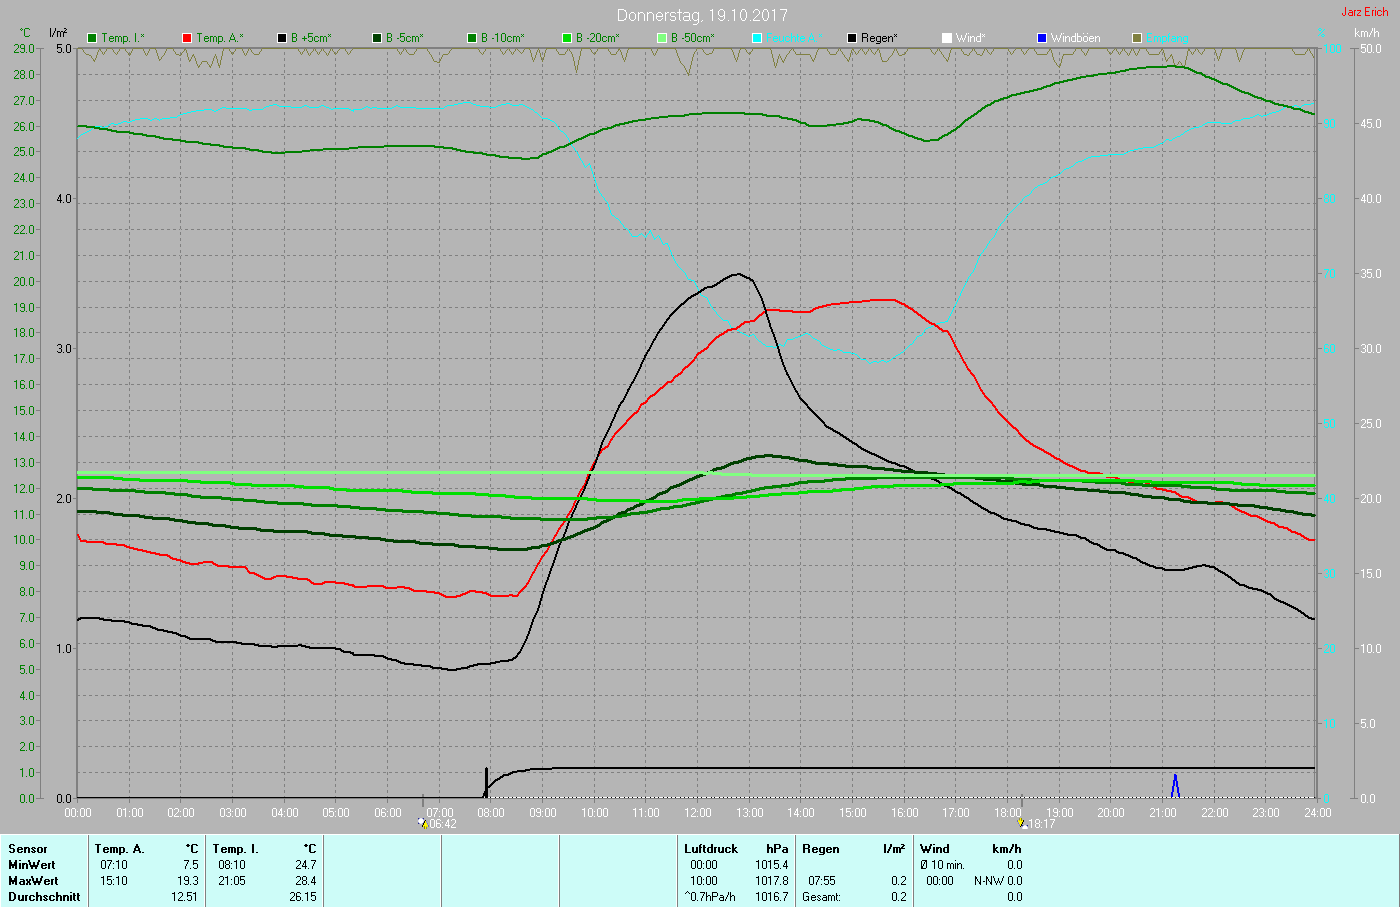Click the olive legend swatch after Windböen
Screen dimensions: 1400x907
click(1137, 38)
